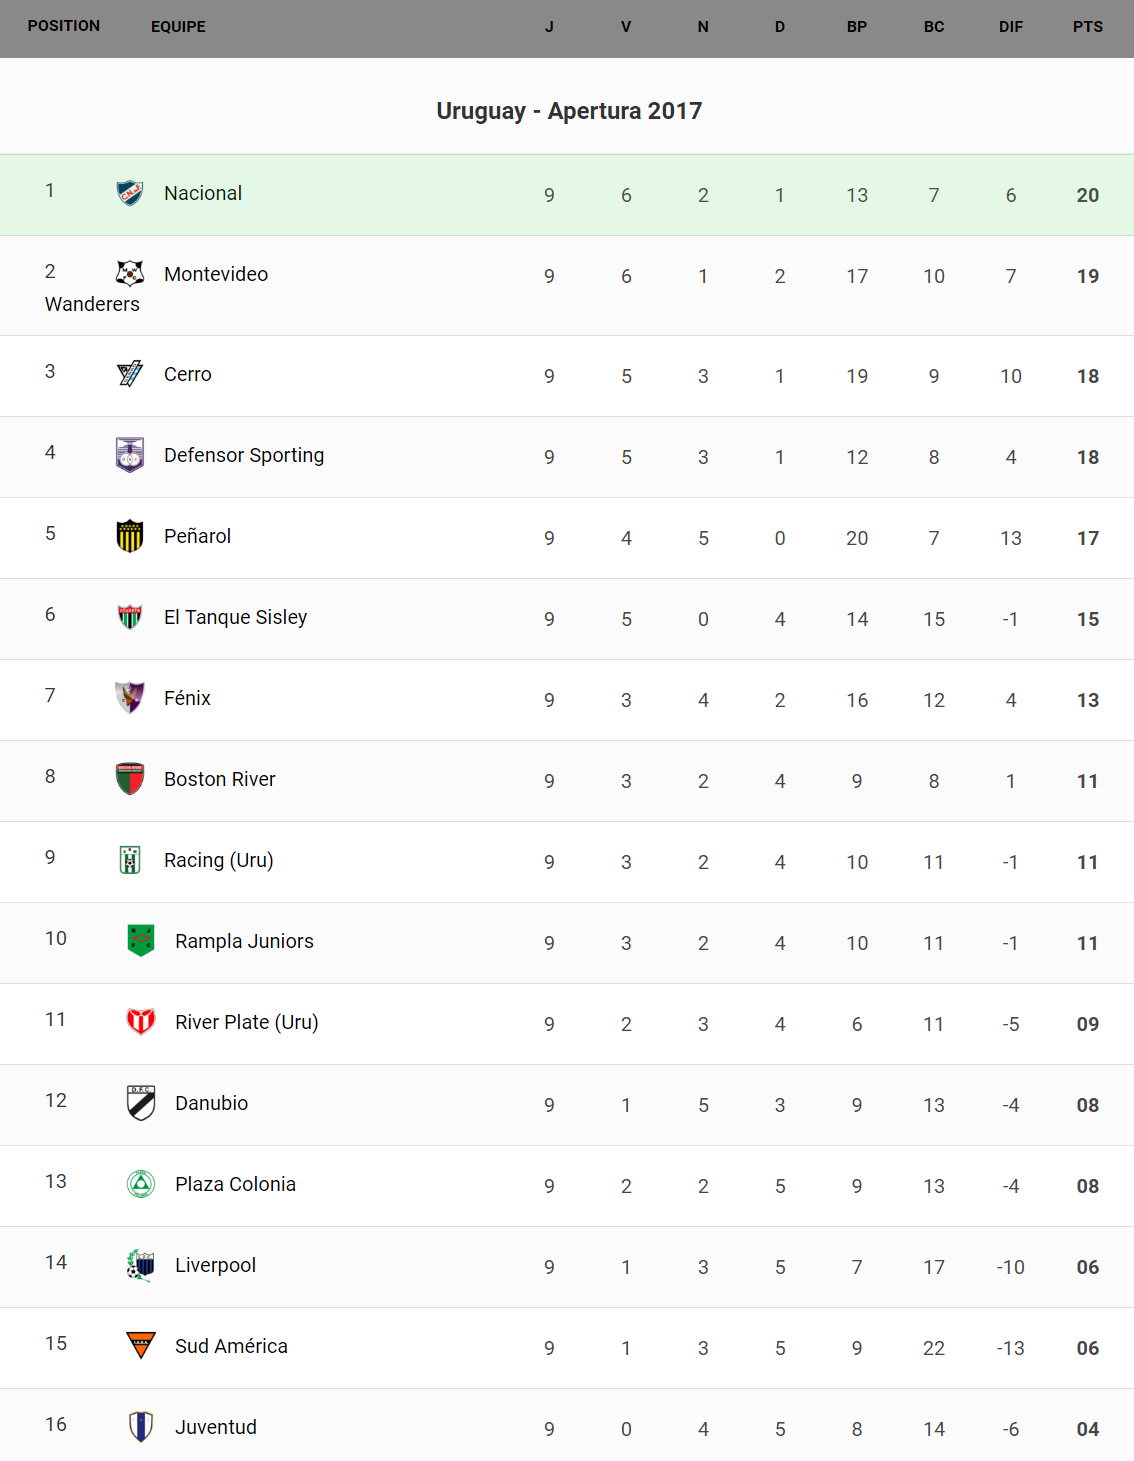Open the Plaza Colonia team name
Screen dimensions: 1134x1461
point(235,1184)
